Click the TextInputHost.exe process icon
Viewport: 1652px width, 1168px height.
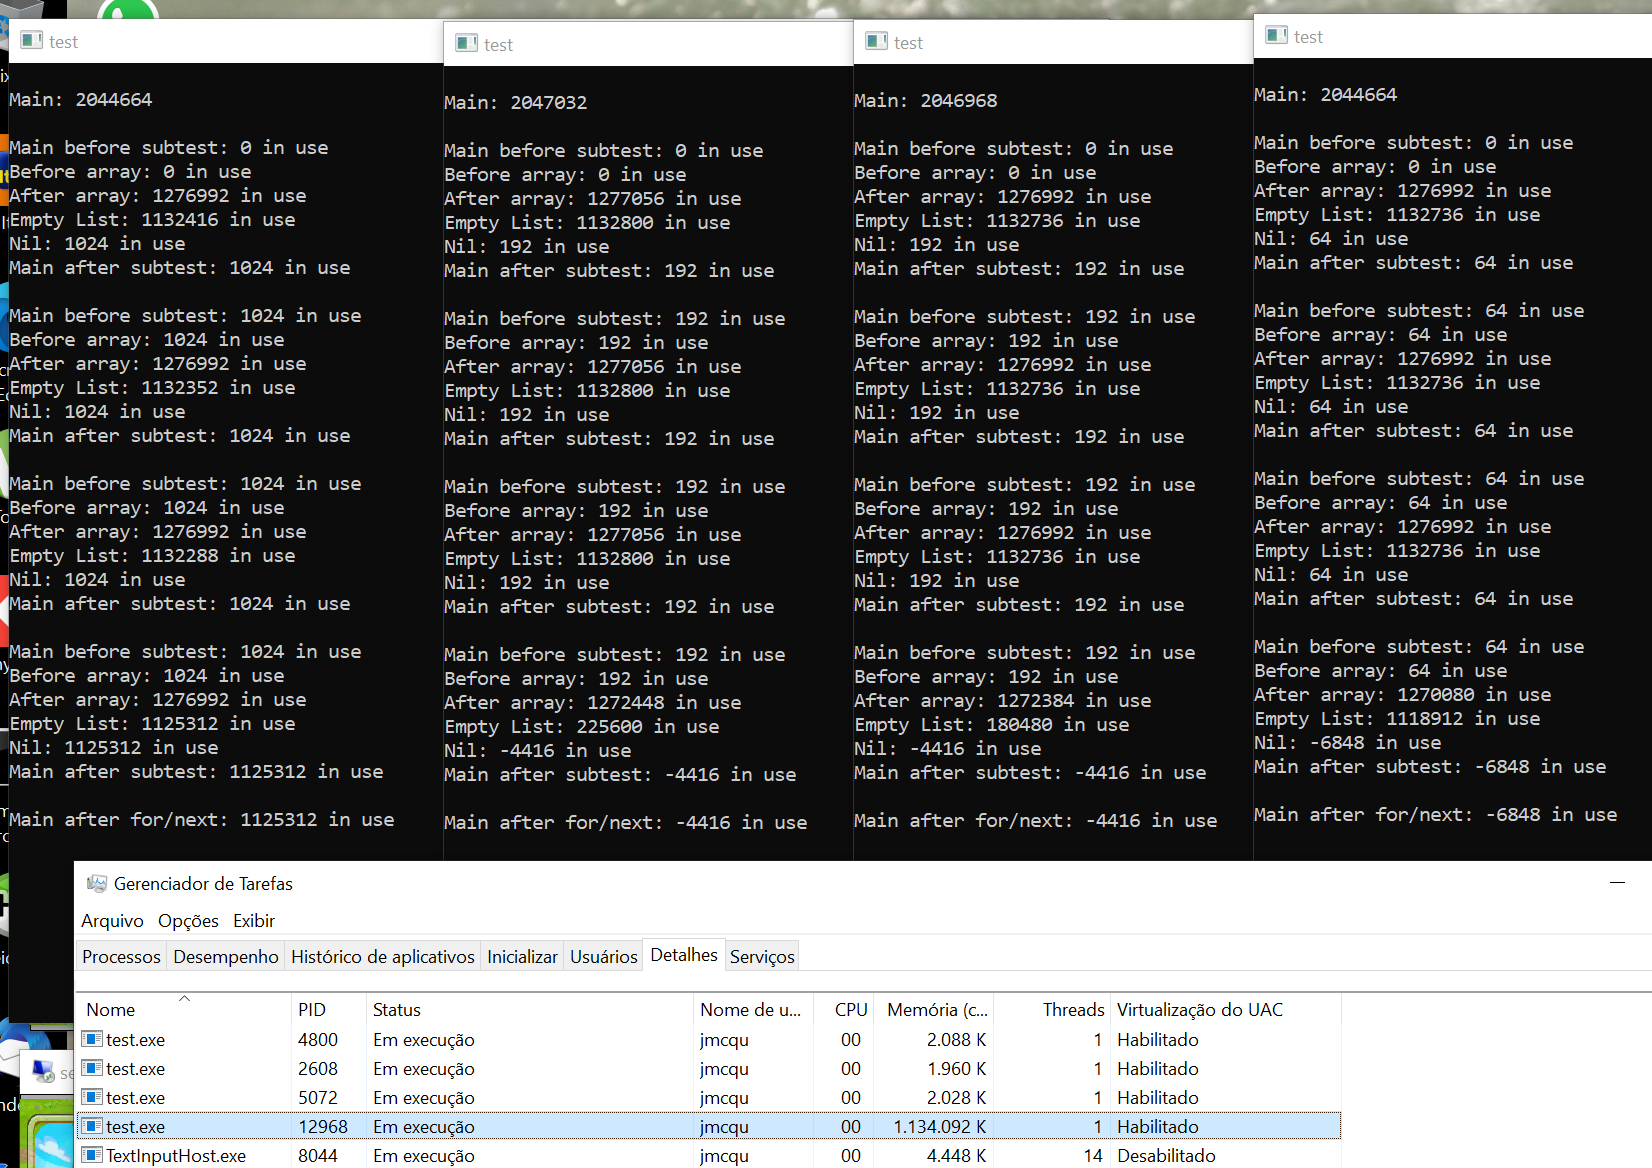click(x=93, y=1155)
